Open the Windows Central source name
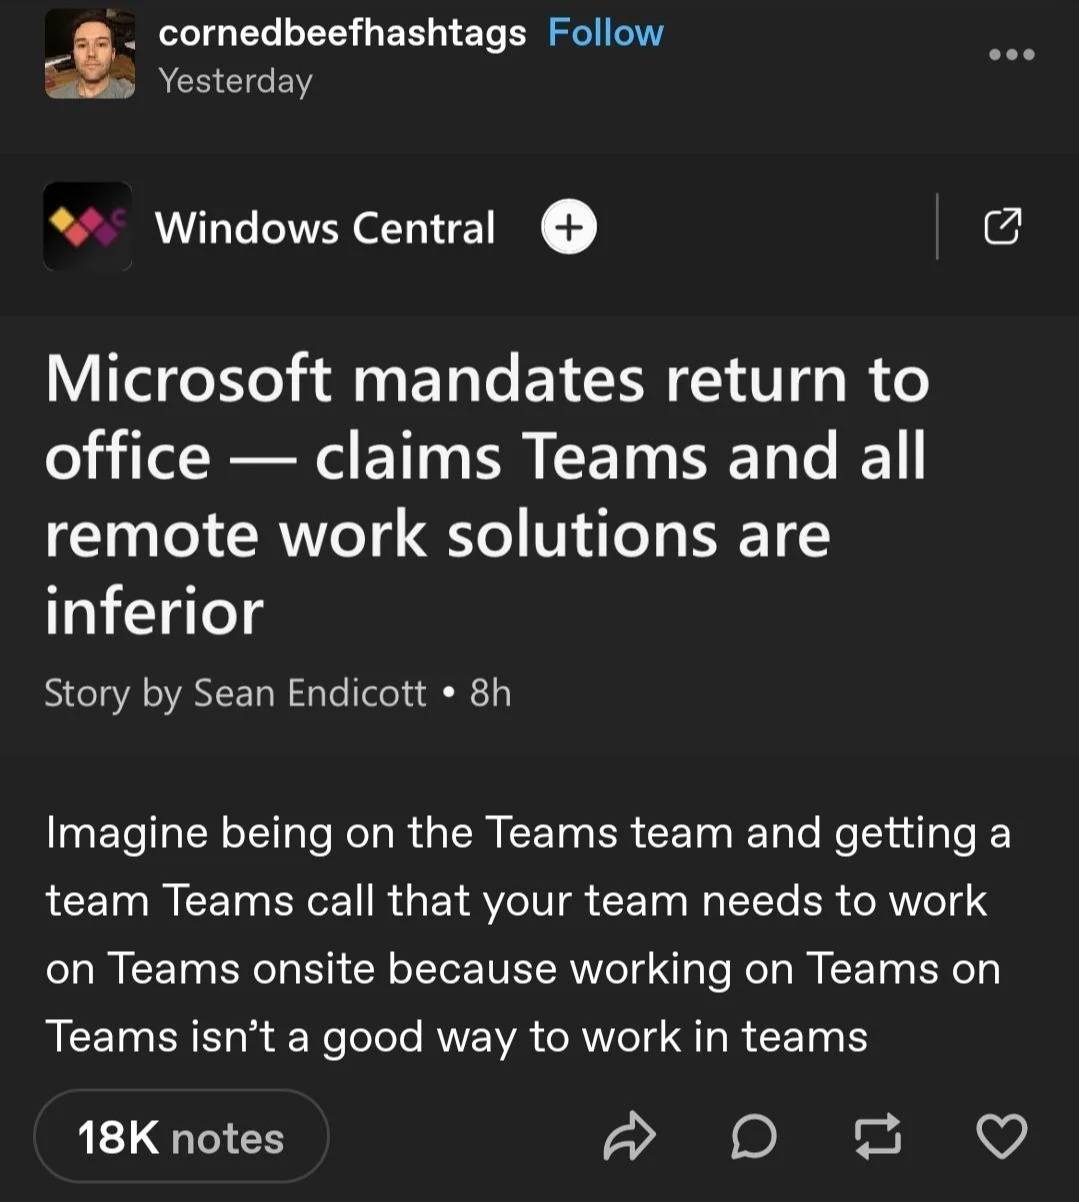 tap(325, 228)
